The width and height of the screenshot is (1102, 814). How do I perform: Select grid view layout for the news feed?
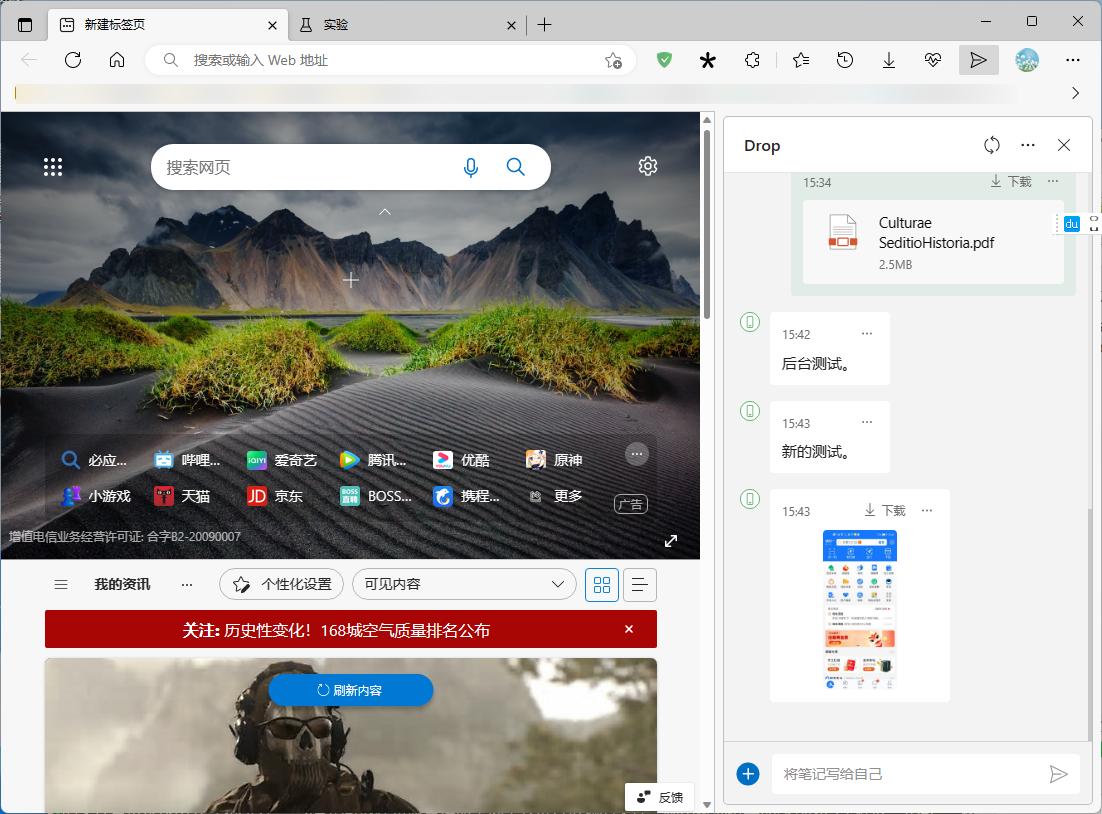[x=602, y=584]
